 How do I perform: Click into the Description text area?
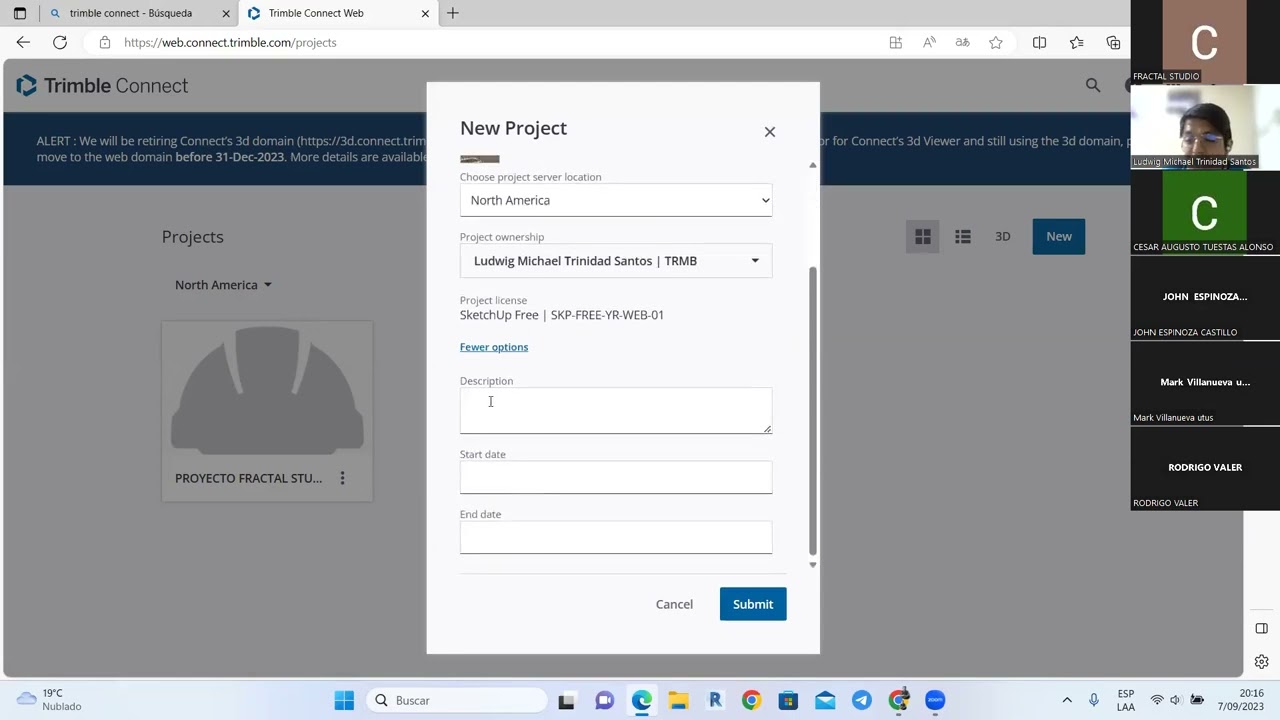[616, 411]
